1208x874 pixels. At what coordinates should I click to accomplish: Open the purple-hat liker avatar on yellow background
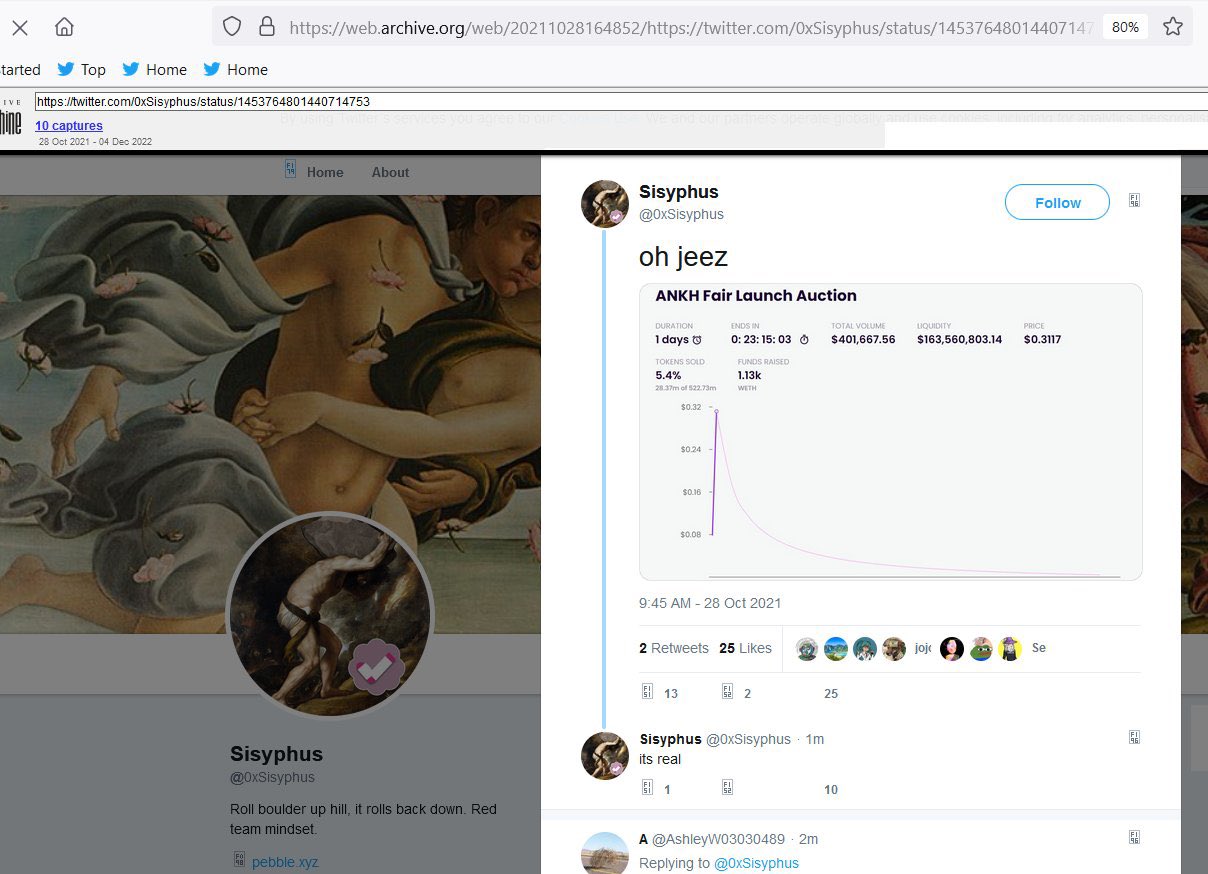tap(1010, 649)
